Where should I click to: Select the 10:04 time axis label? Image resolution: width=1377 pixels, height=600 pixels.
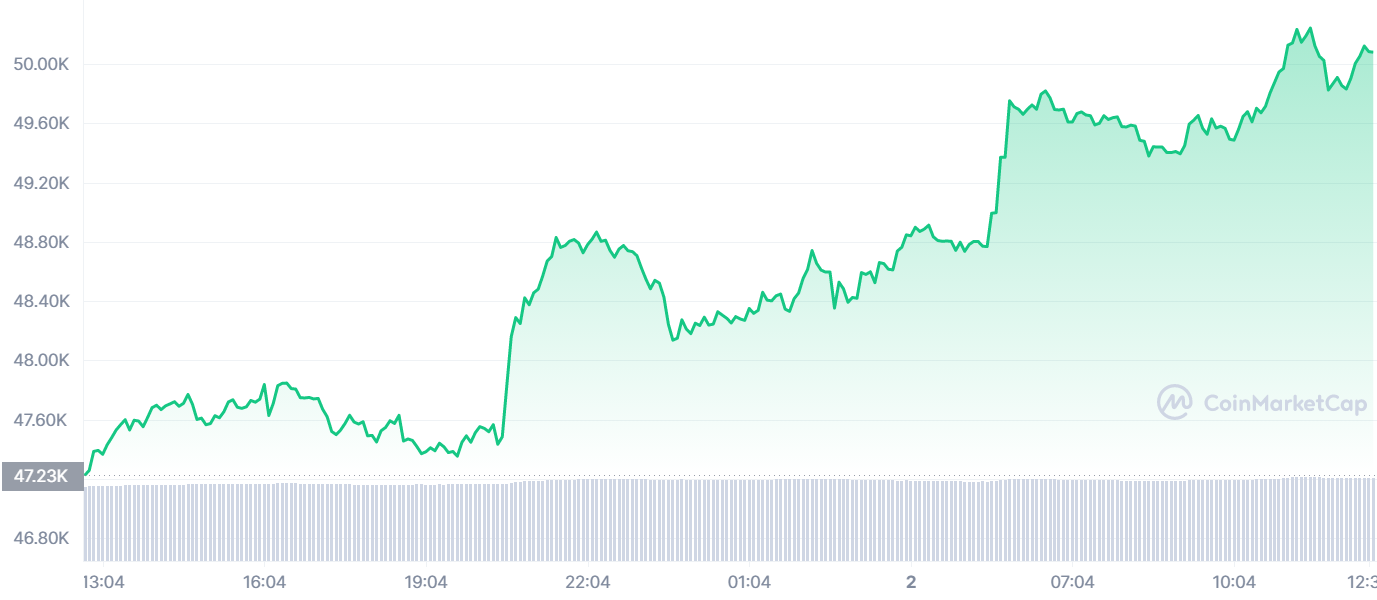point(1234,582)
